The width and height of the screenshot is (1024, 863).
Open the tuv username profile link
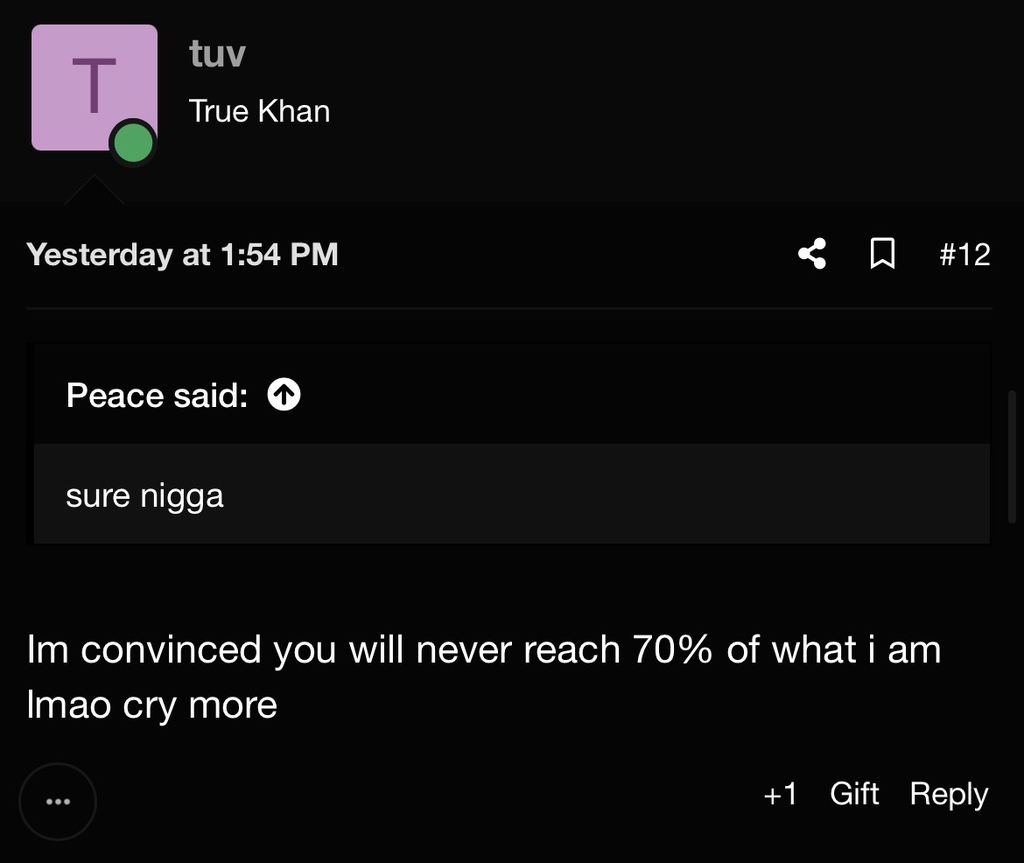[217, 54]
